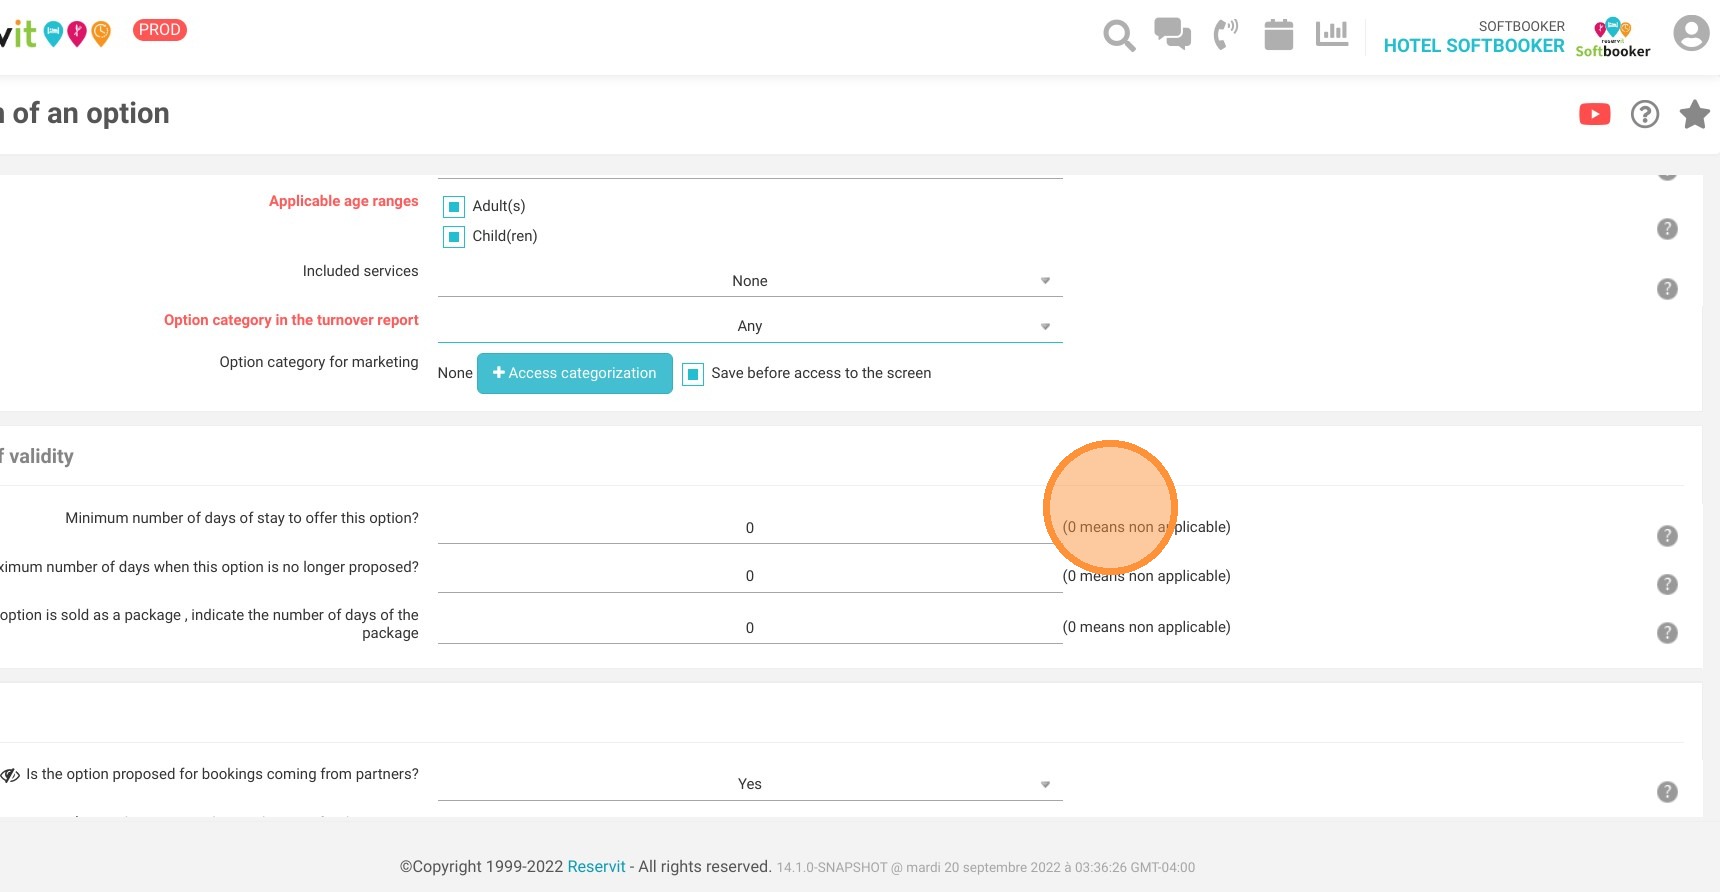
Task: Click the Softbooker logo
Action: point(1613,38)
